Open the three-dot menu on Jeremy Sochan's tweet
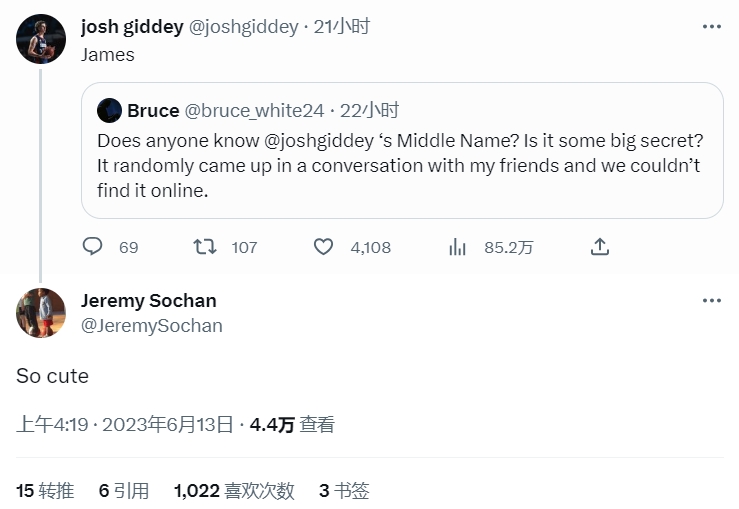 tap(711, 300)
